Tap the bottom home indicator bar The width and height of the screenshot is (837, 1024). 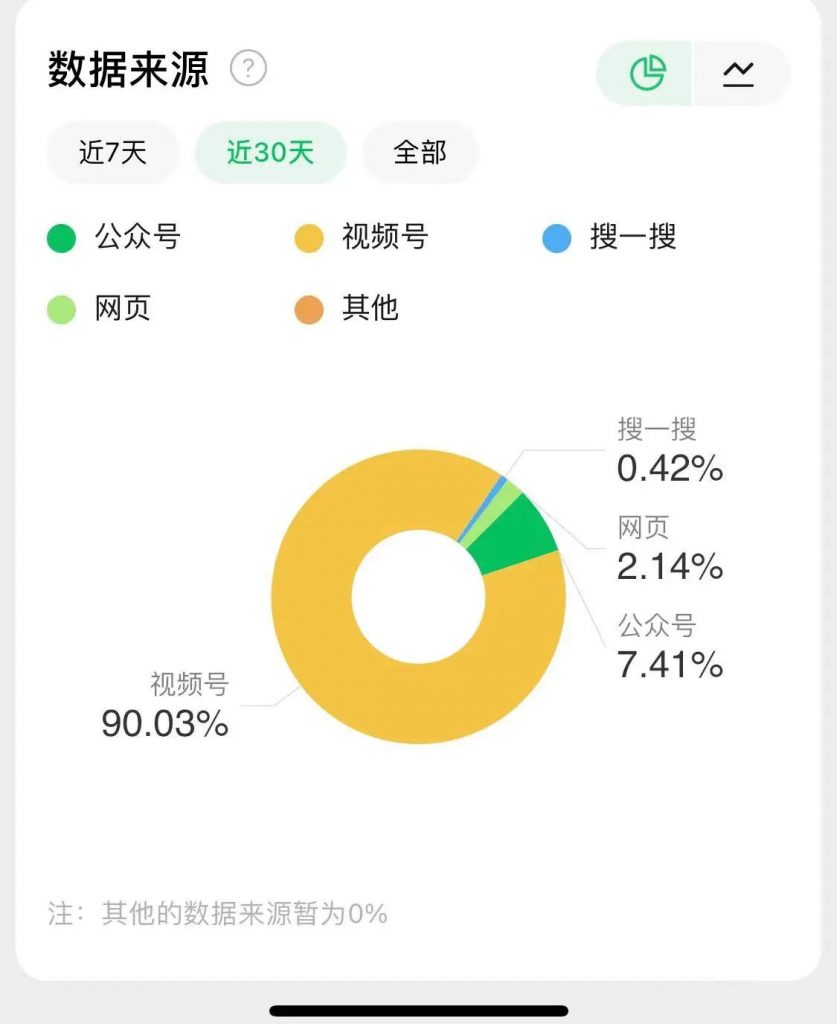click(x=418, y=1010)
